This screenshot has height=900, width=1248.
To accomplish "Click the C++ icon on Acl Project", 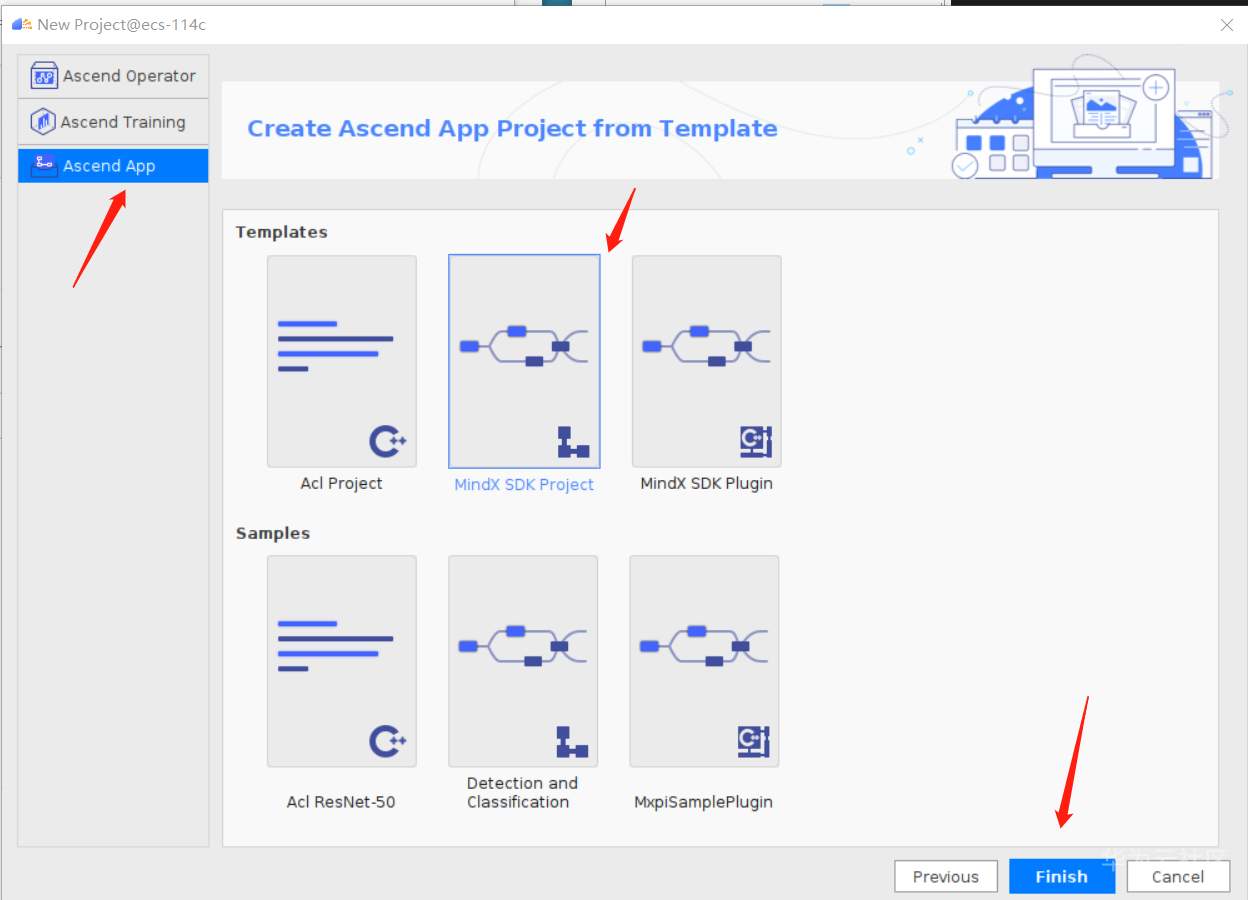I will [x=388, y=441].
